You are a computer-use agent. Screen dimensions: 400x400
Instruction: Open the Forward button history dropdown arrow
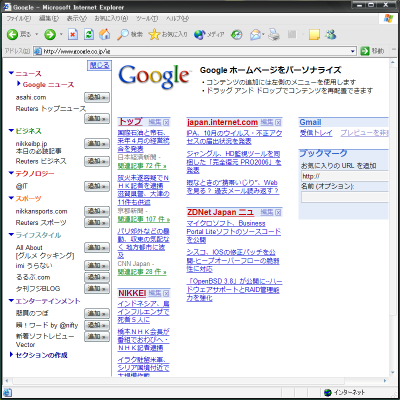pos(61,34)
